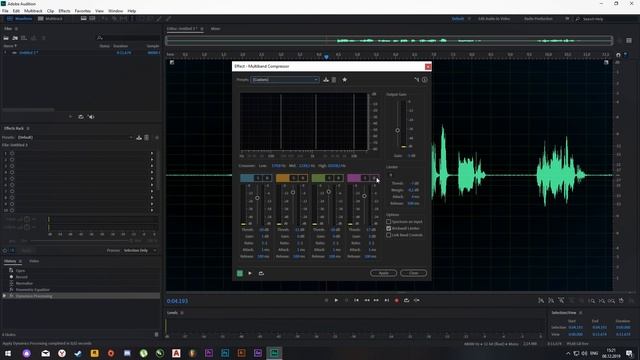Click Close in Multiband Compressor dialog

(413, 273)
